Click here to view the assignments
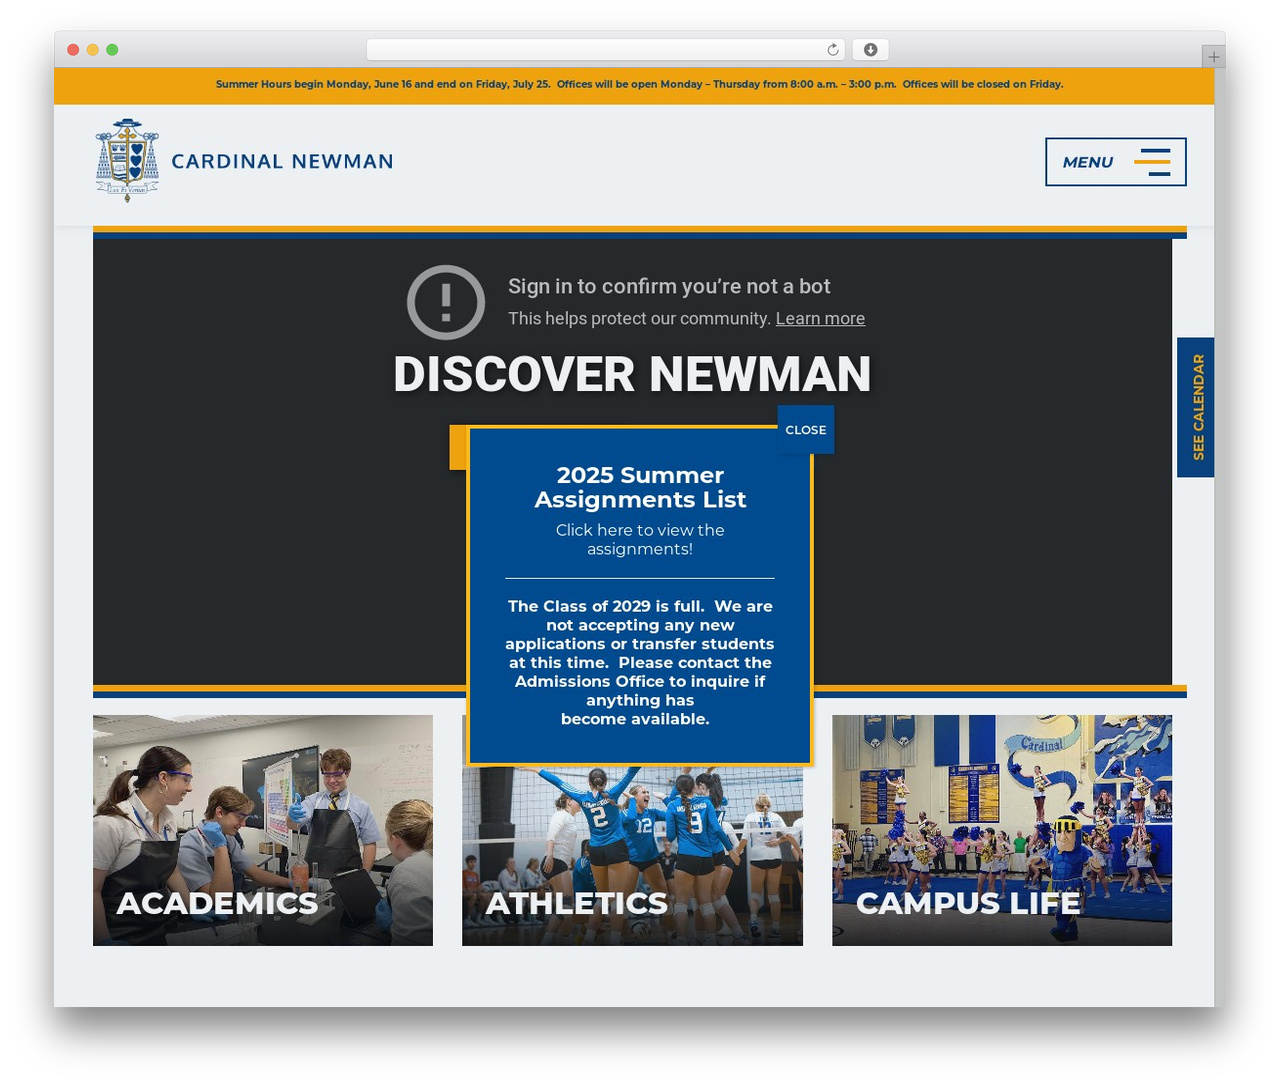Viewport: 1280px width, 1084px height. [640, 539]
